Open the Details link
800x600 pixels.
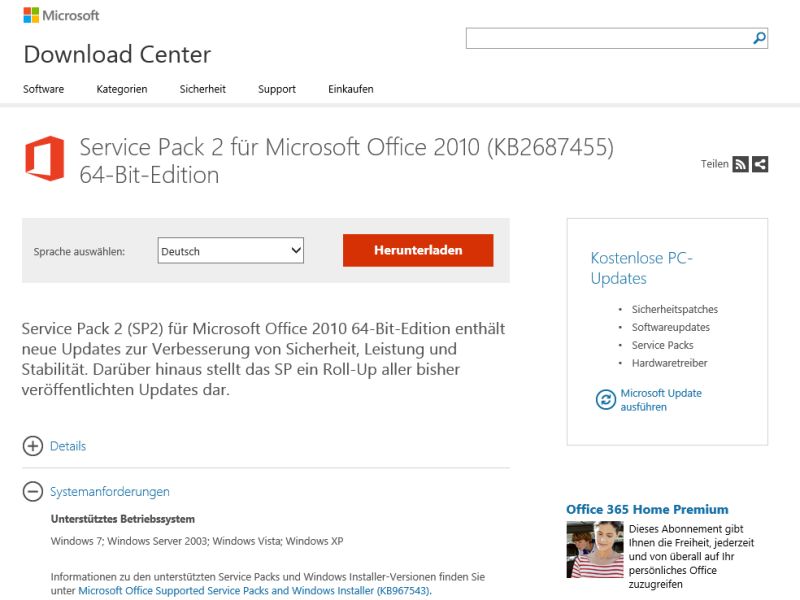click(68, 446)
